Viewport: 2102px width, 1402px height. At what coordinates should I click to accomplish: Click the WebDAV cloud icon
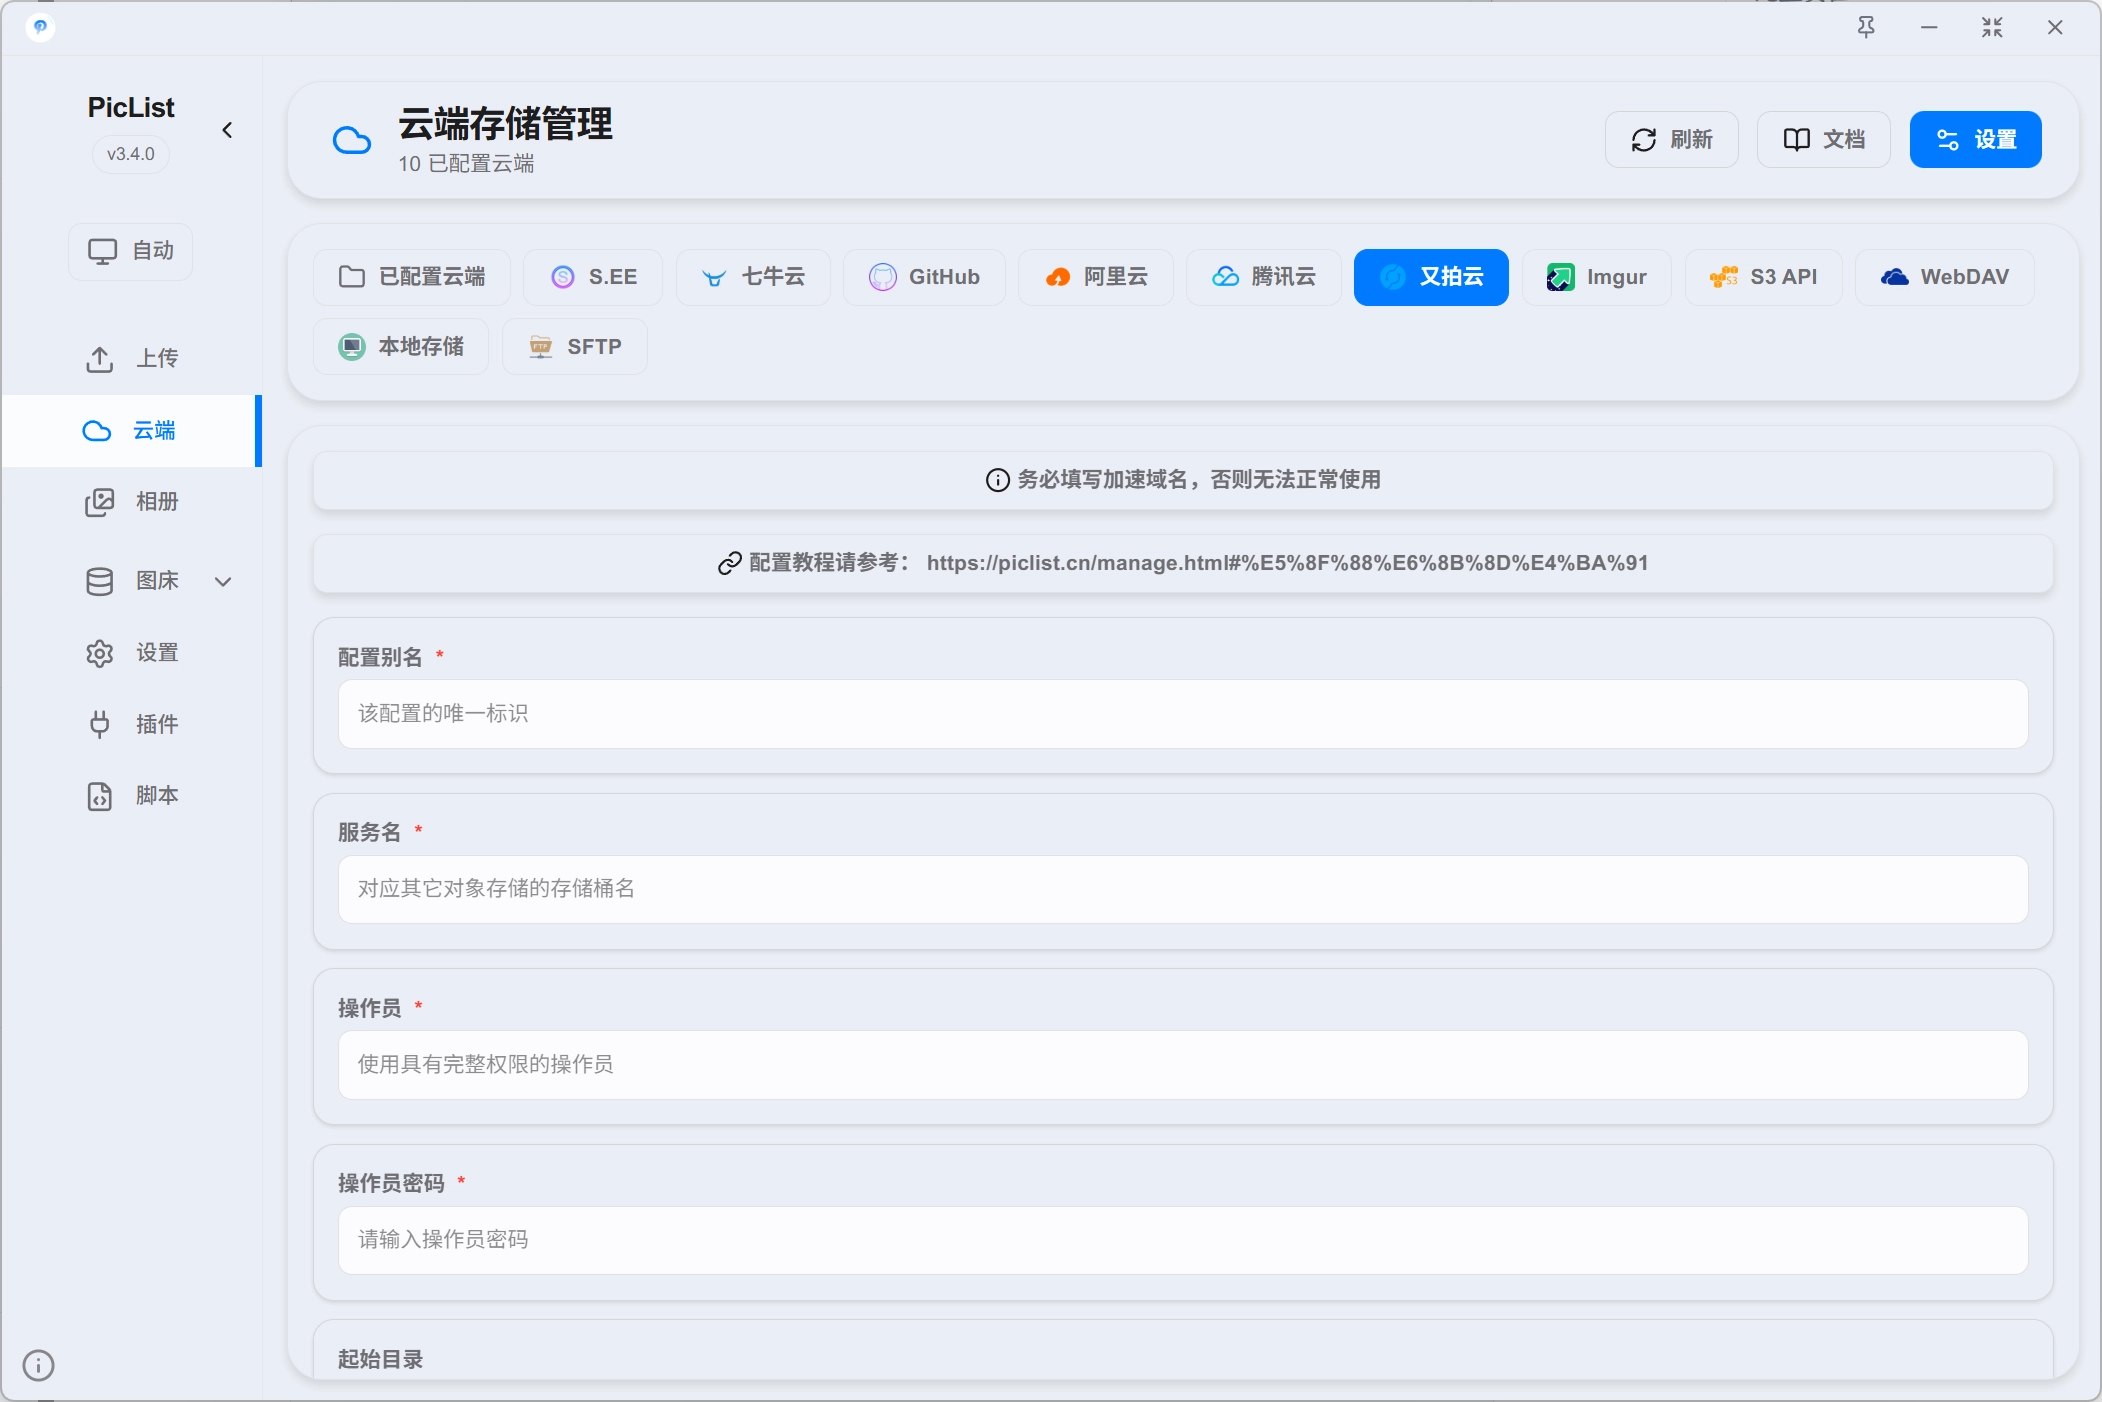click(1895, 277)
